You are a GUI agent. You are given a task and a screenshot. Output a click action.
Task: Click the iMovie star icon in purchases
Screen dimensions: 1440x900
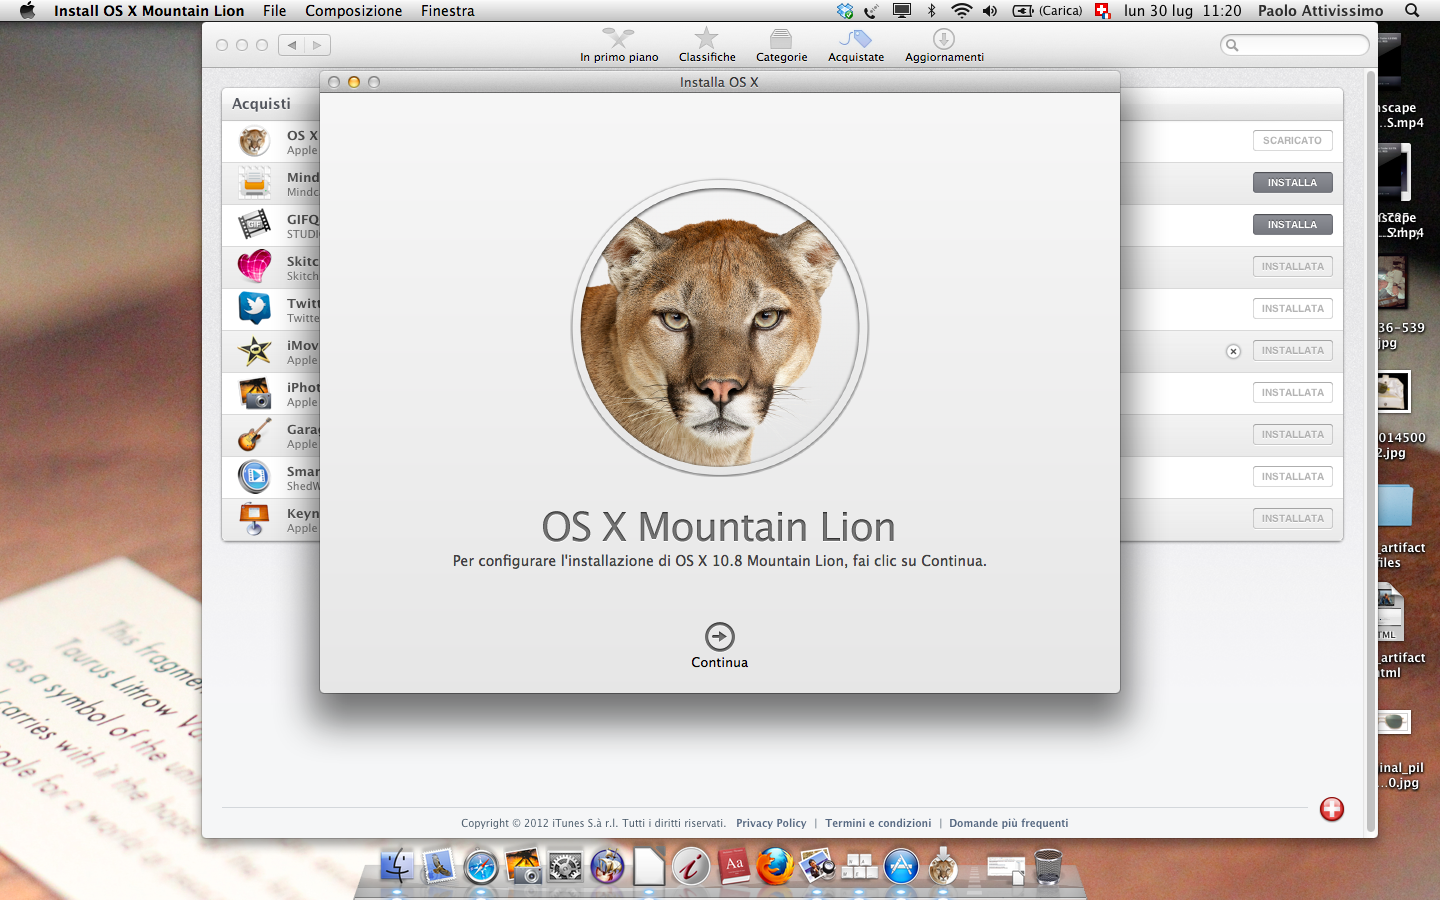coord(254,351)
